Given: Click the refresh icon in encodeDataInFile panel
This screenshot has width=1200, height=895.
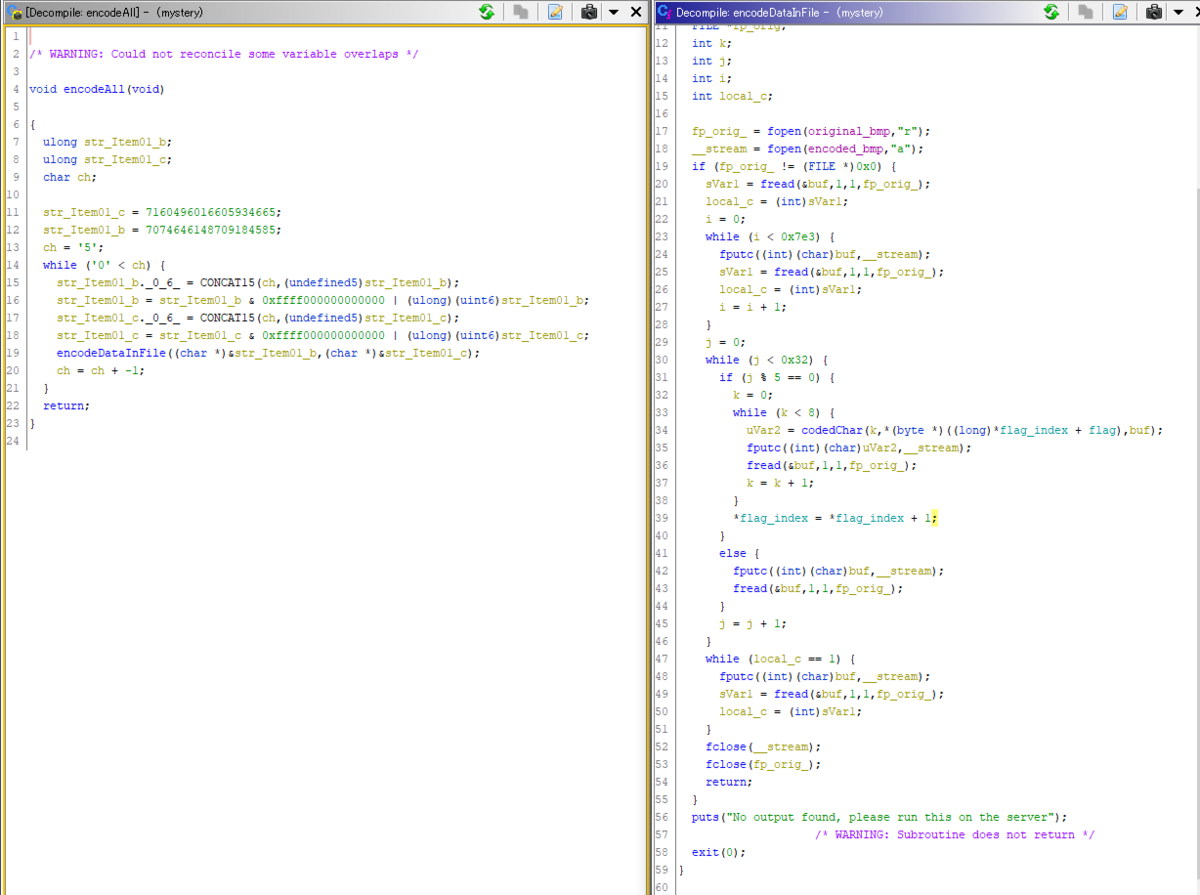Looking at the screenshot, I should click(x=1051, y=12).
